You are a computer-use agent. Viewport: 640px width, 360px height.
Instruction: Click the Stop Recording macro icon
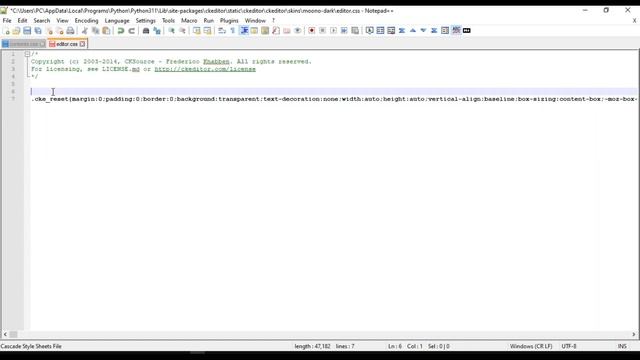(x=322, y=31)
